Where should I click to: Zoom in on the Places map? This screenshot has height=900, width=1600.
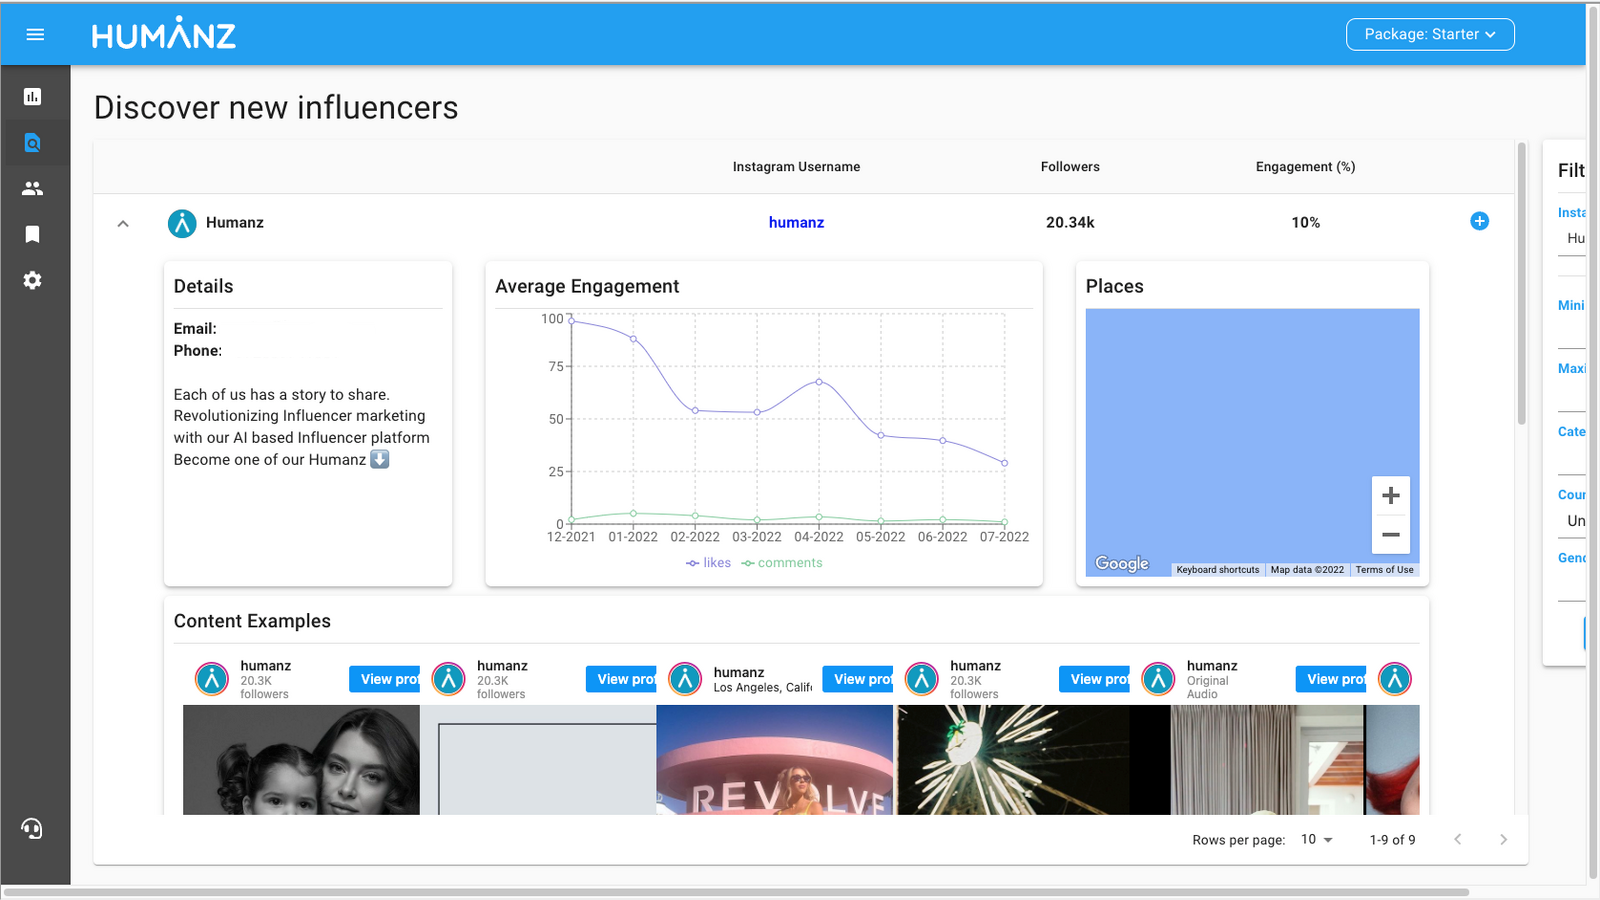click(1391, 496)
